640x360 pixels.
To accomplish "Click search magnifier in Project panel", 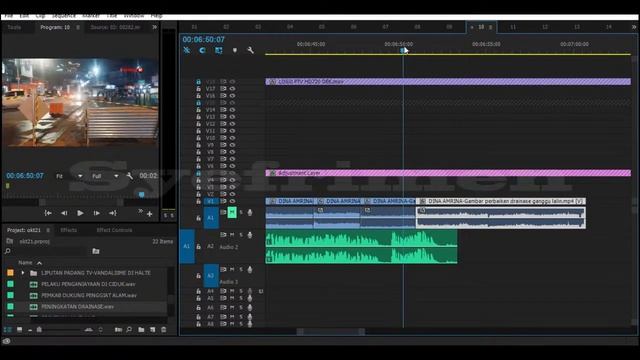I will click(x=8, y=251).
